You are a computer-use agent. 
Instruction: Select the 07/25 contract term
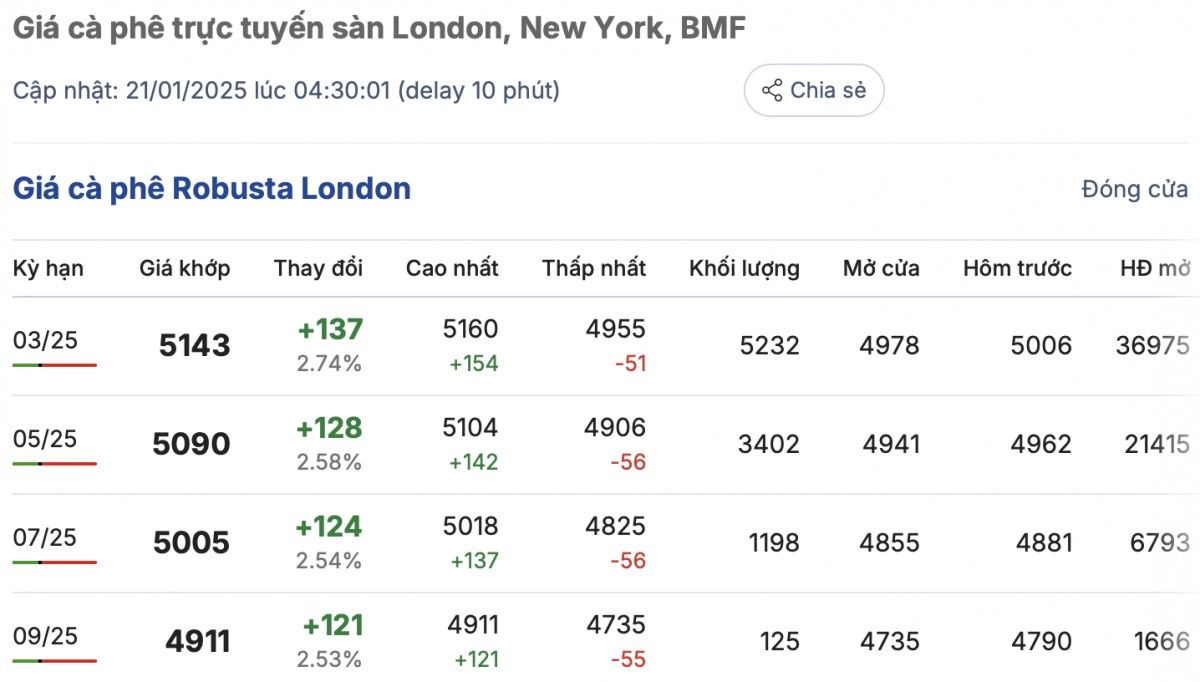(45, 537)
